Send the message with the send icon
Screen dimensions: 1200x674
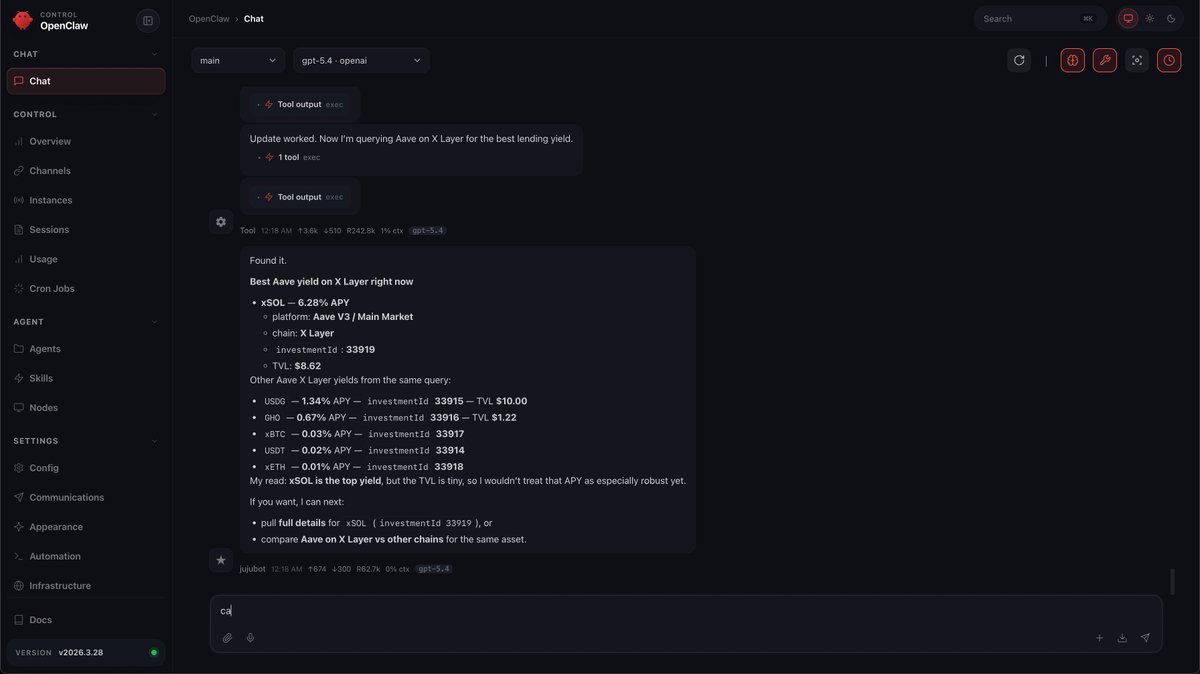click(1145, 638)
